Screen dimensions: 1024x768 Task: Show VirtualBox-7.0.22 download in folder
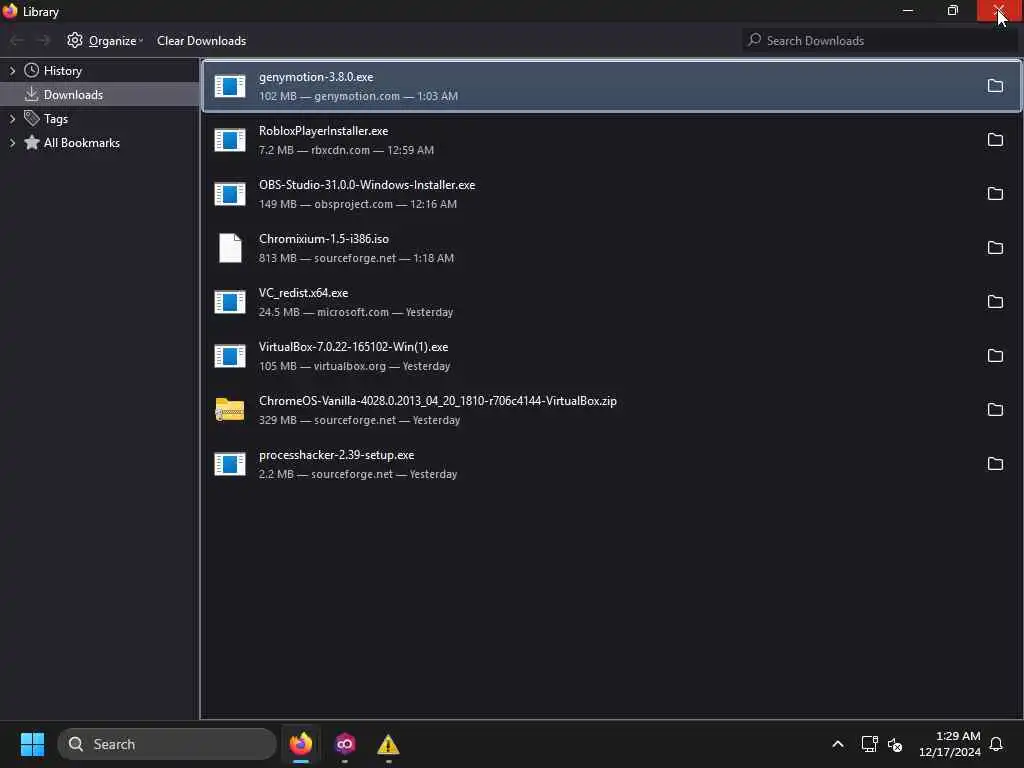click(995, 356)
